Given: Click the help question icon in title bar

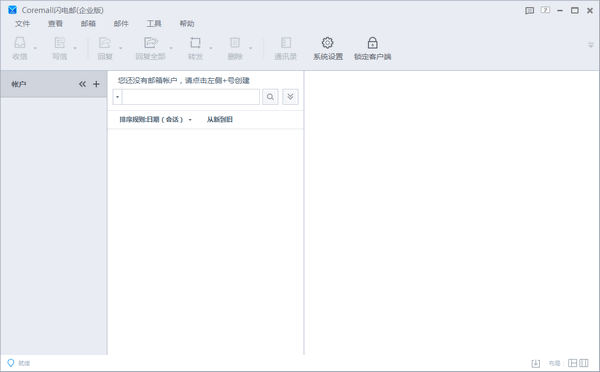Looking at the screenshot, I should 545,10.
